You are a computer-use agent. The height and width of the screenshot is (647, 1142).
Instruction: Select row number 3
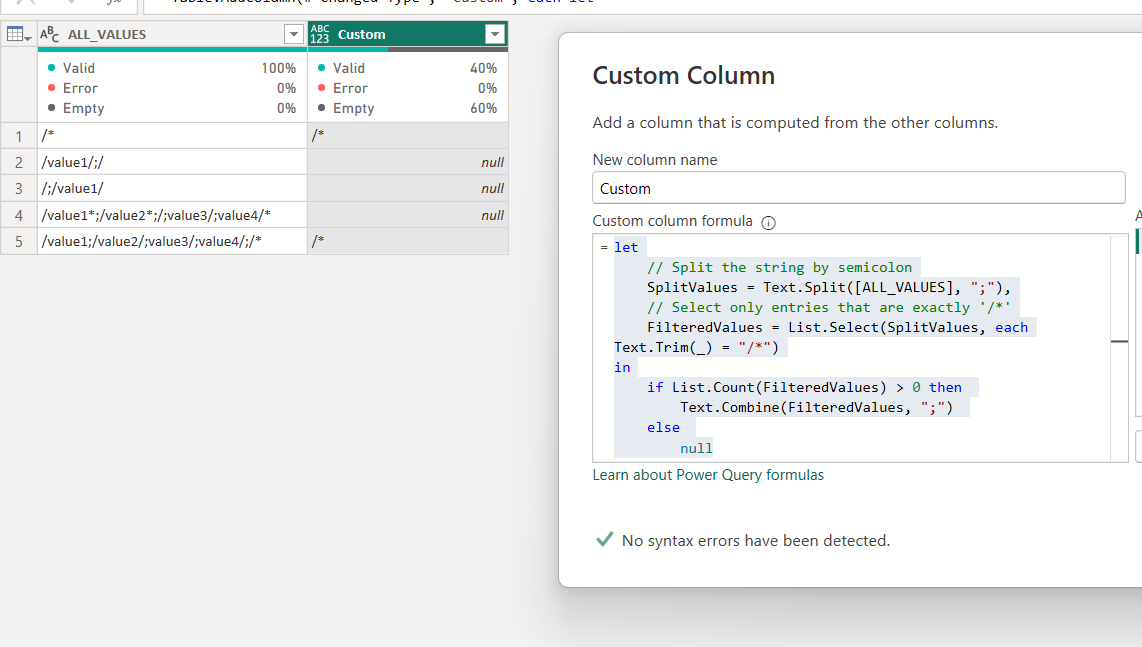pos(19,189)
